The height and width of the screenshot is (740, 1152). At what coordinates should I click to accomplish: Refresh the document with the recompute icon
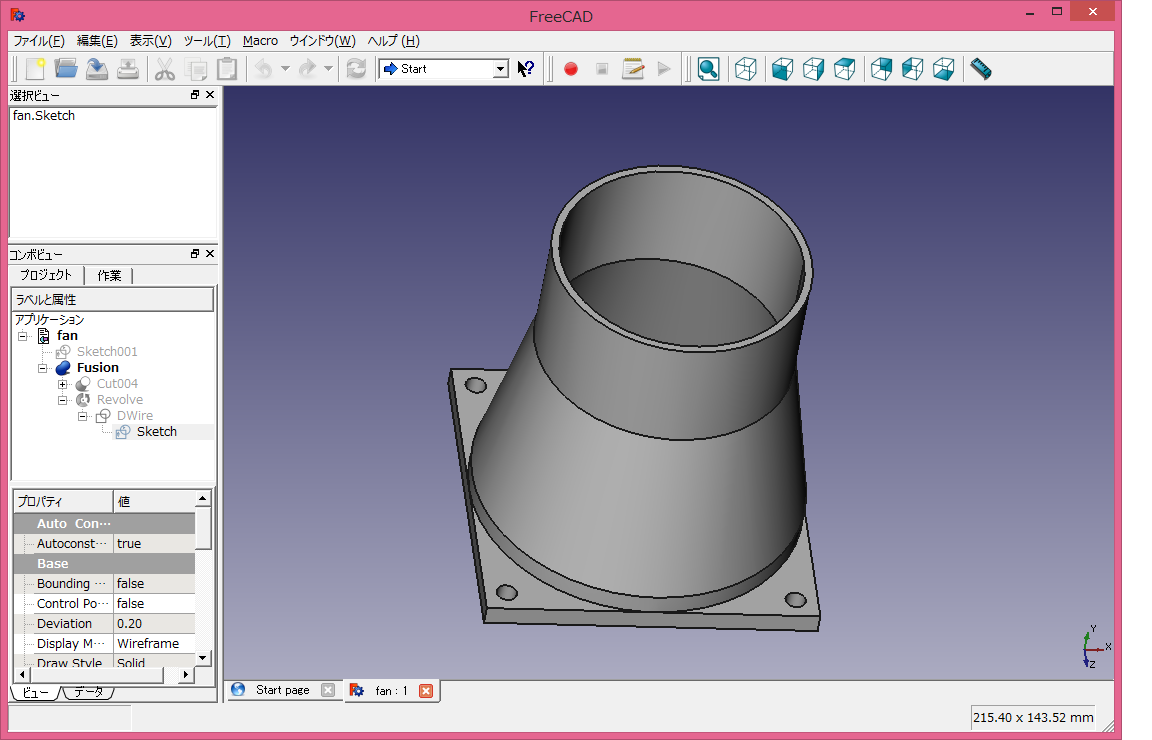pyautogui.click(x=356, y=69)
